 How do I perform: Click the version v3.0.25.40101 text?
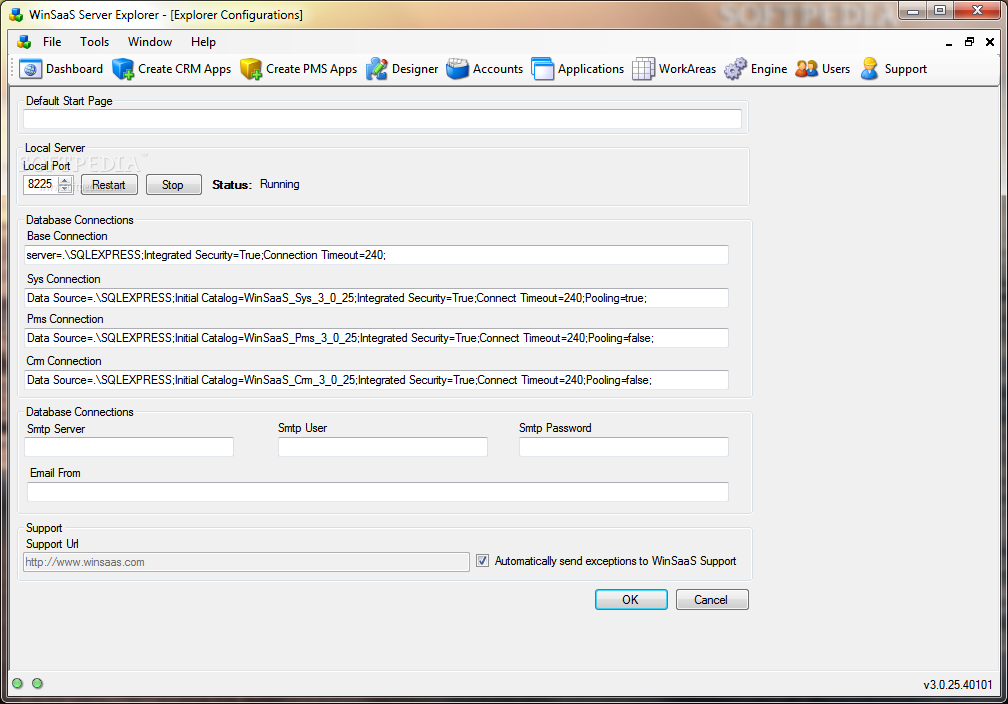[958, 685]
